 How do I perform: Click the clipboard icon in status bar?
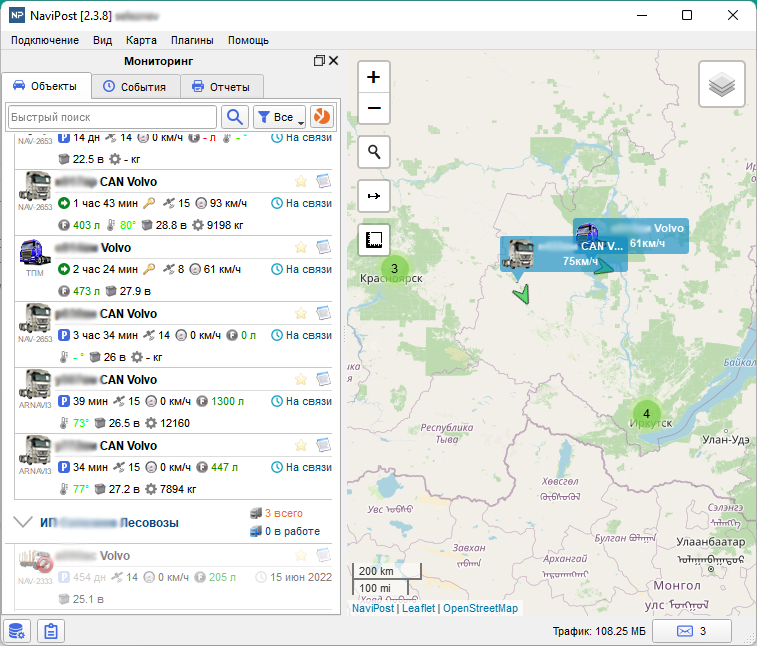pos(50,631)
